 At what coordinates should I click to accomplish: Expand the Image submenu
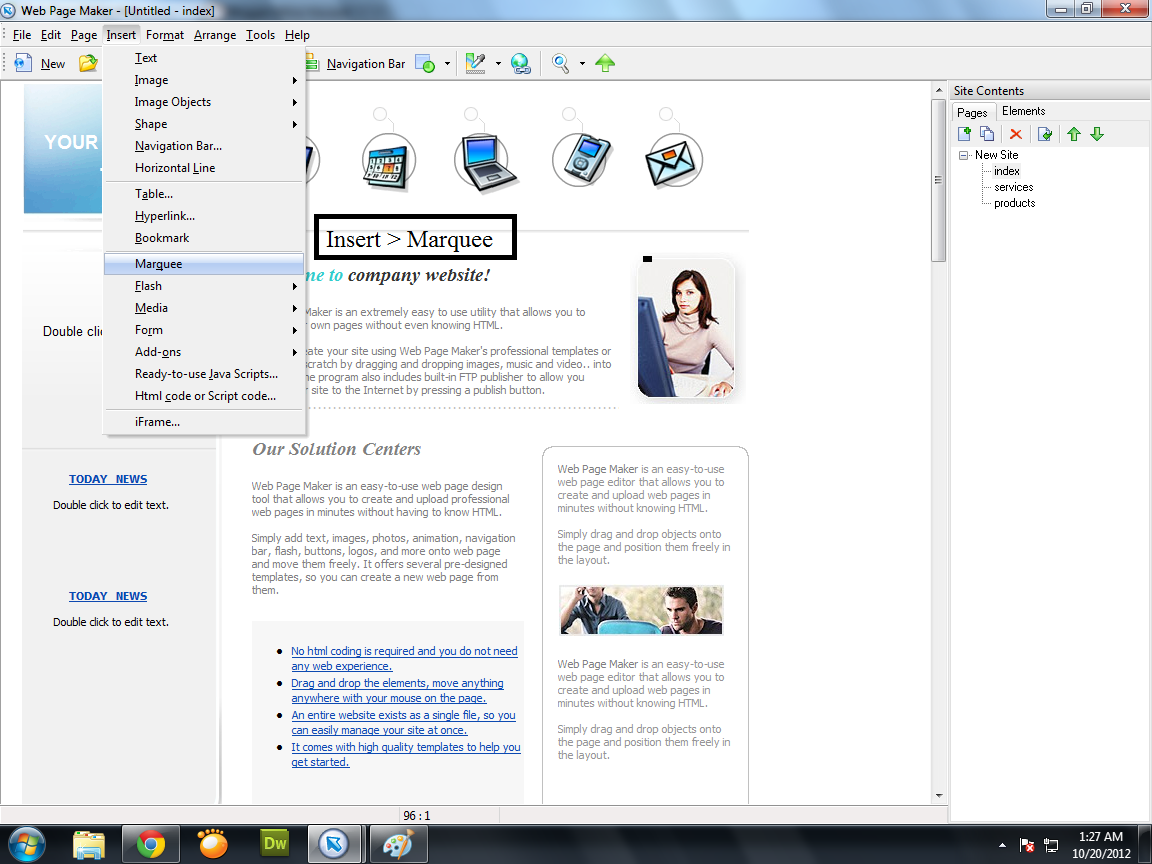(204, 80)
